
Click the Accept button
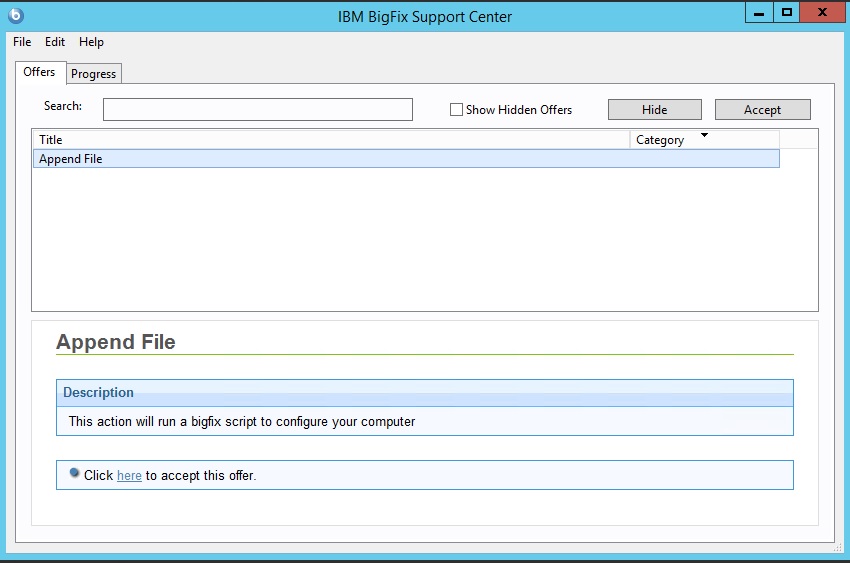pyautogui.click(x=762, y=109)
